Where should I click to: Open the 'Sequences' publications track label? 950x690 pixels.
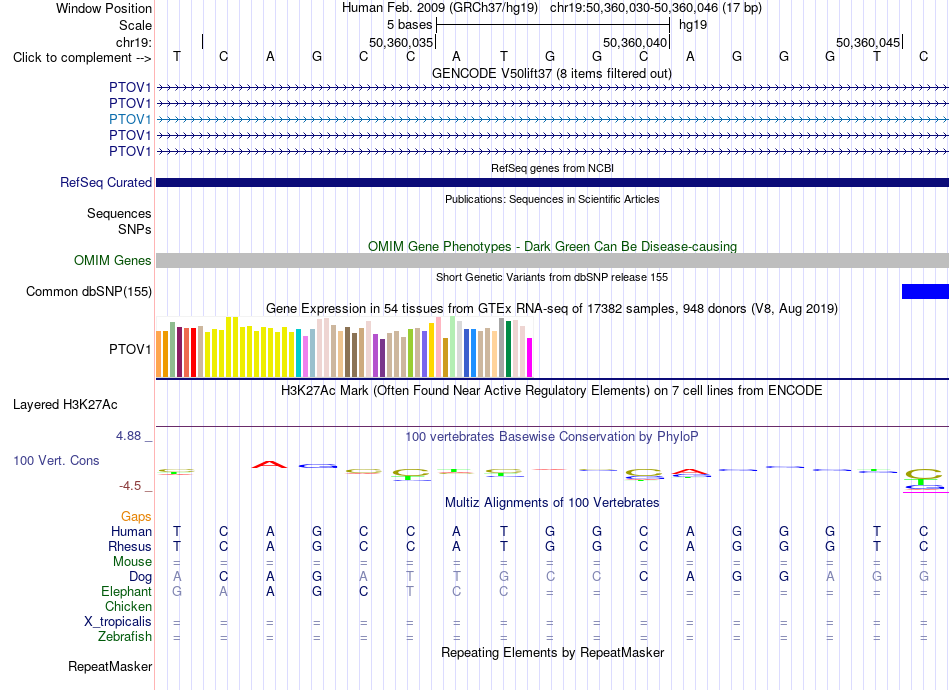pyautogui.click(x=119, y=213)
